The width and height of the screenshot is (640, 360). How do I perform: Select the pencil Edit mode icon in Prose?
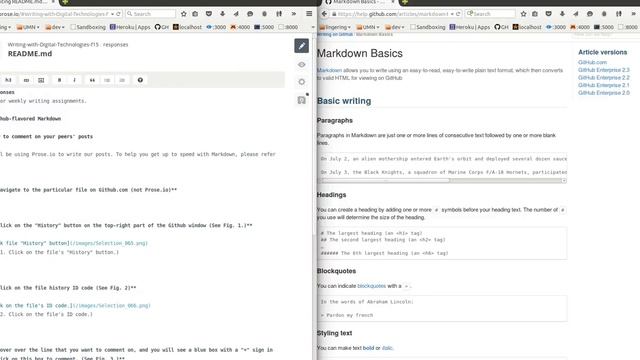click(x=302, y=46)
